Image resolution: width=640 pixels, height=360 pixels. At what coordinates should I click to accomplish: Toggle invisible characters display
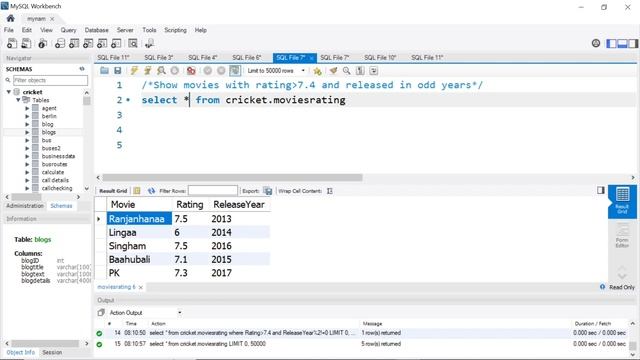coord(360,71)
